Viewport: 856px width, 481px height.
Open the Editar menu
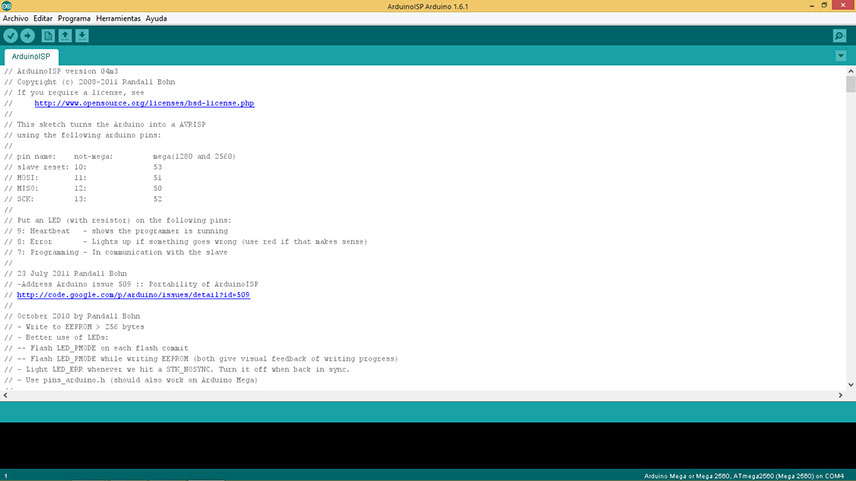[43, 19]
